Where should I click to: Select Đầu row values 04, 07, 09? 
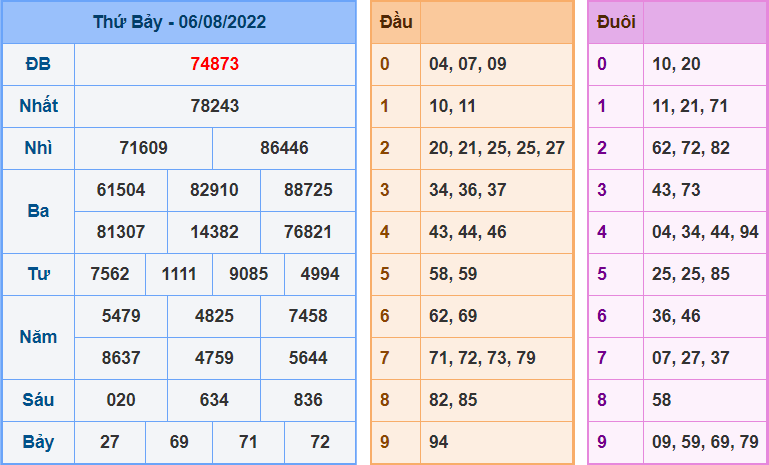click(x=468, y=64)
